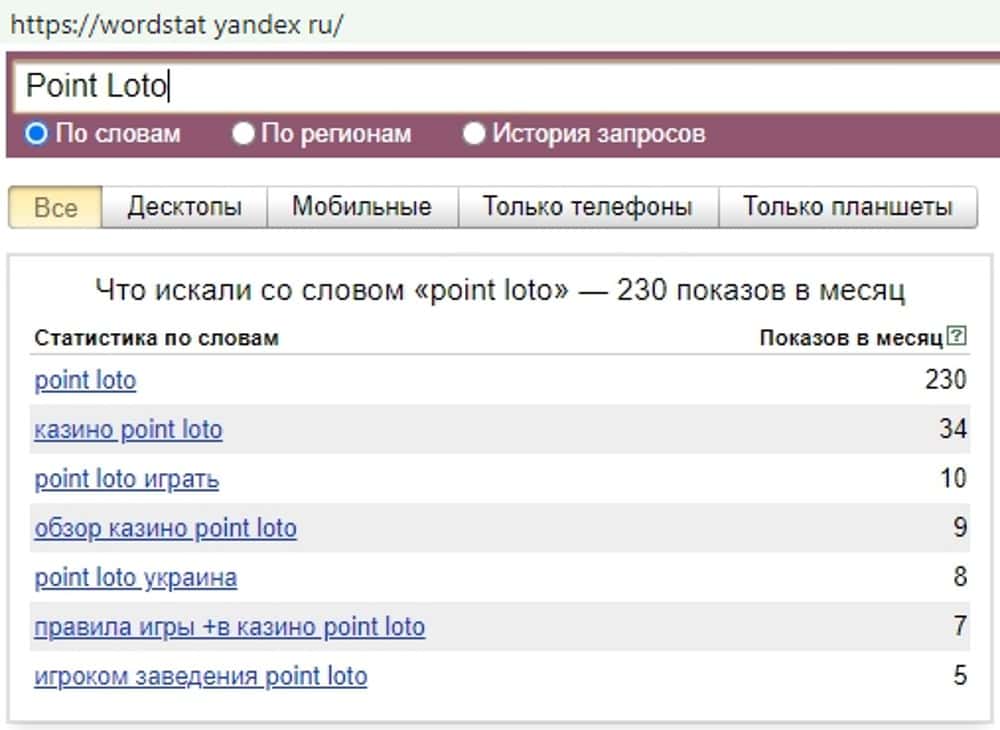This screenshot has width=1000, height=730.
Task: Click the Показов в месяц column header
Action: (x=850, y=338)
